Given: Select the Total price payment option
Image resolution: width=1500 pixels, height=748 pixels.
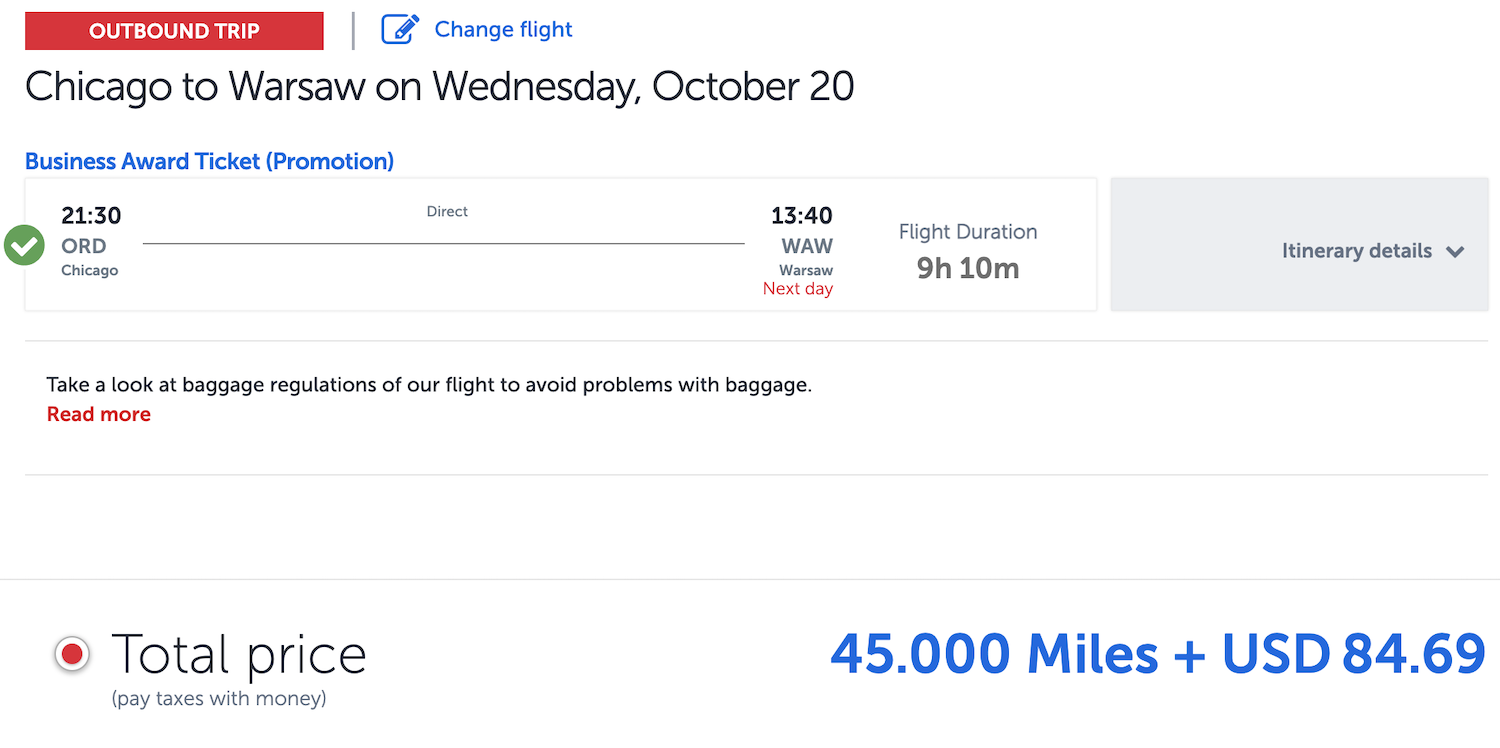Looking at the screenshot, I should 72,652.
